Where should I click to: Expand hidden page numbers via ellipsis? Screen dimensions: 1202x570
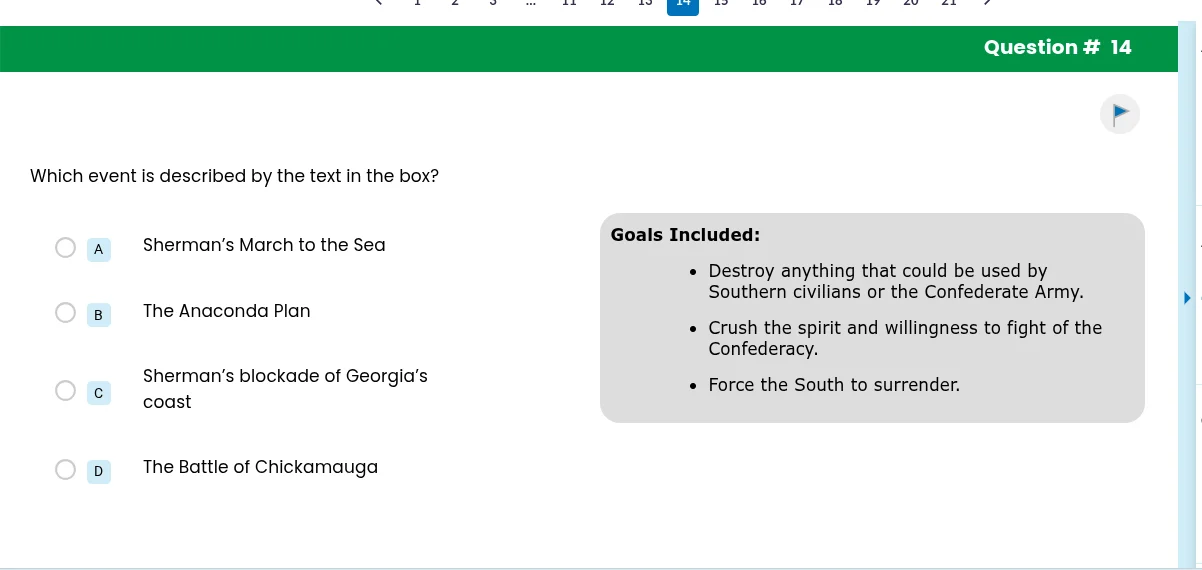point(531,3)
